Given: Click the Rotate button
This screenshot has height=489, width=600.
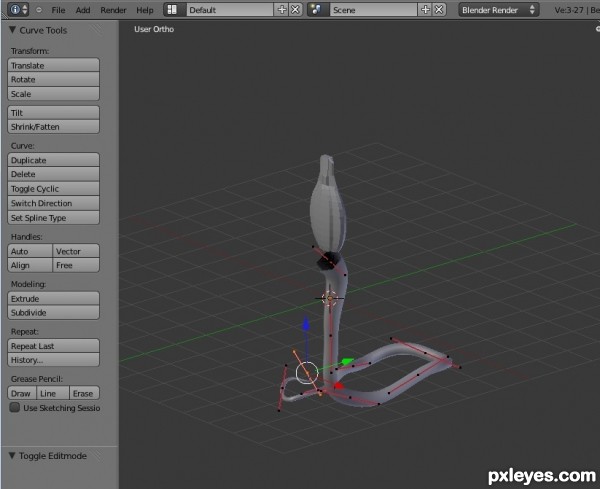Looking at the screenshot, I should [53, 79].
